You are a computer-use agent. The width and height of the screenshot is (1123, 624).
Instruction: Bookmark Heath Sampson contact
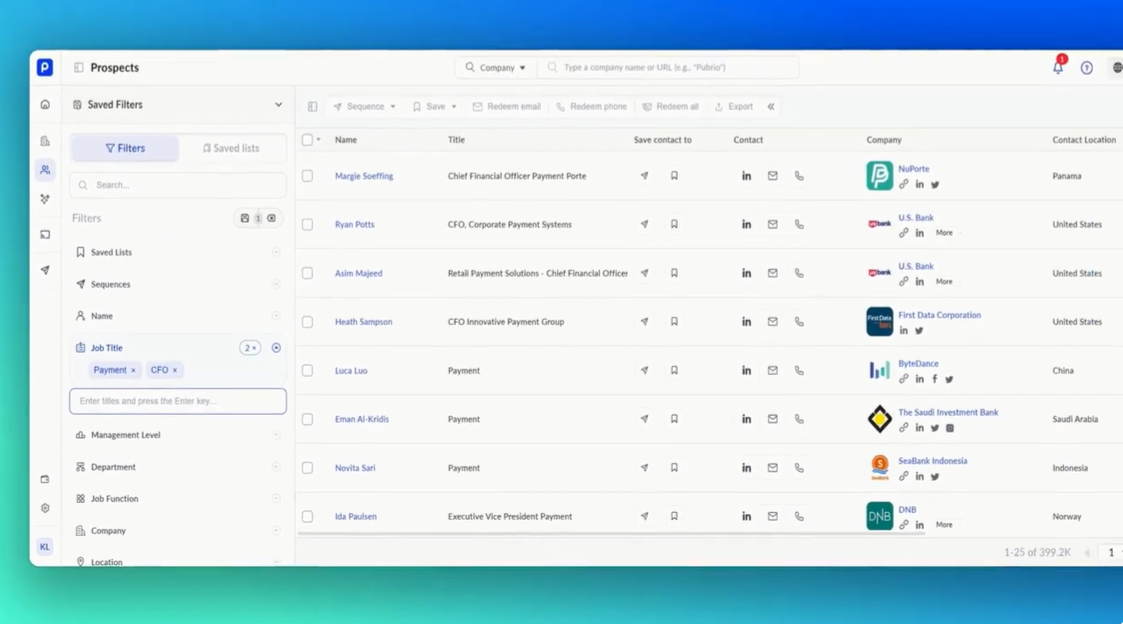(x=674, y=322)
